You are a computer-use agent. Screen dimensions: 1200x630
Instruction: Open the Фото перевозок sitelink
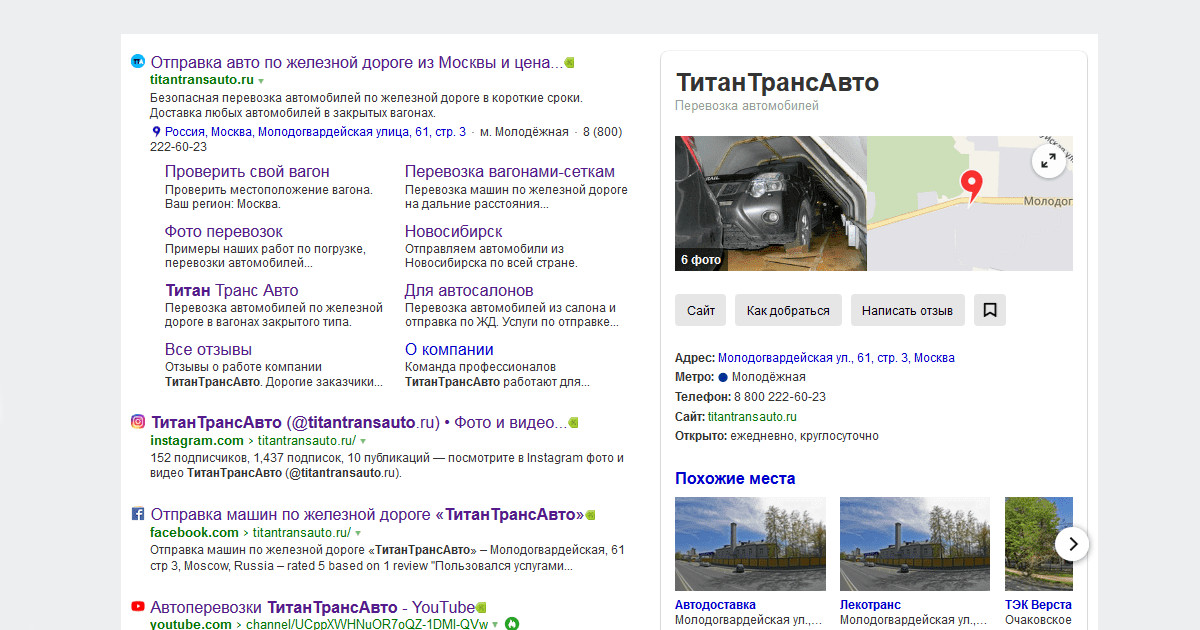224,231
